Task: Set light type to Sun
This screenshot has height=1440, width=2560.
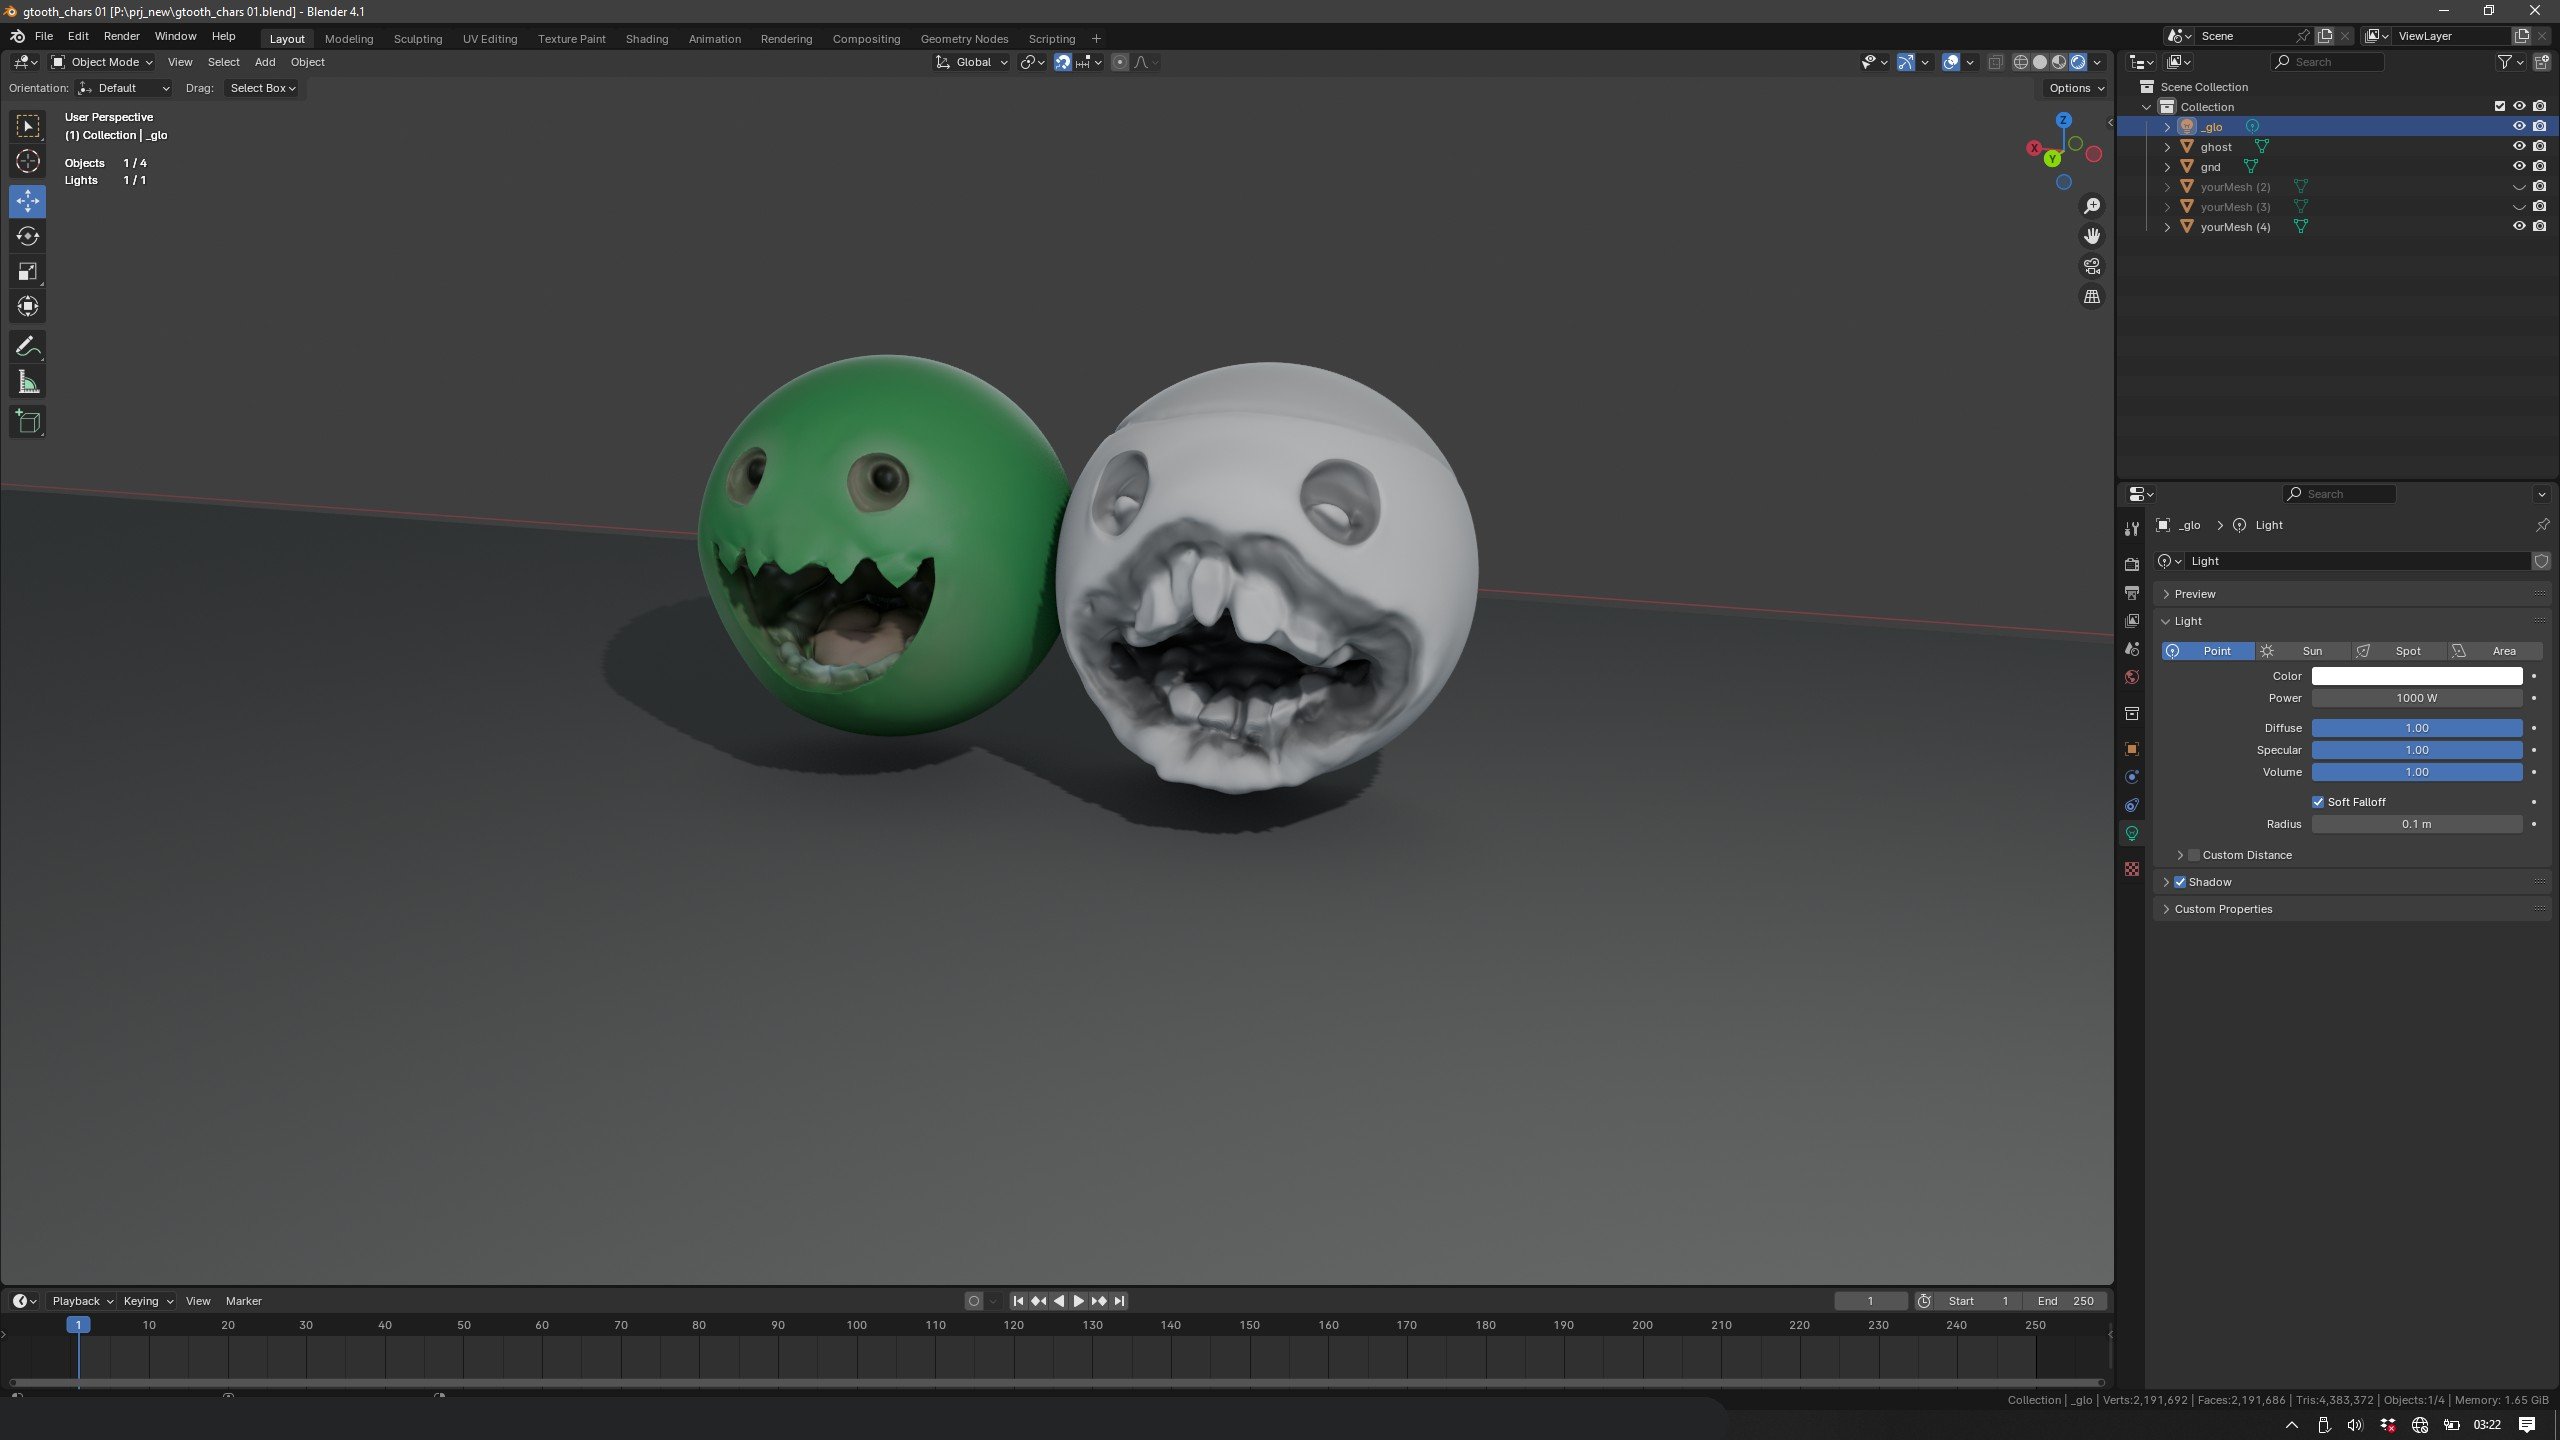Action: click(2303, 650)
